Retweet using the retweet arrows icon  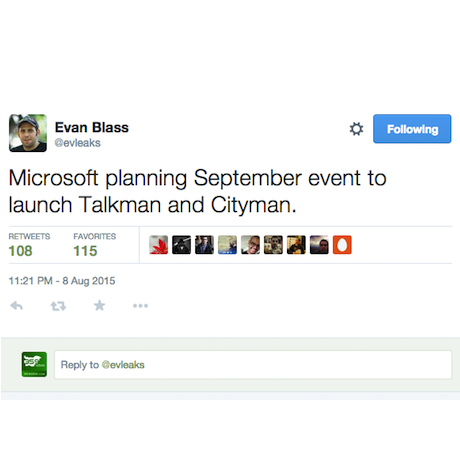(x=58, y=306)
